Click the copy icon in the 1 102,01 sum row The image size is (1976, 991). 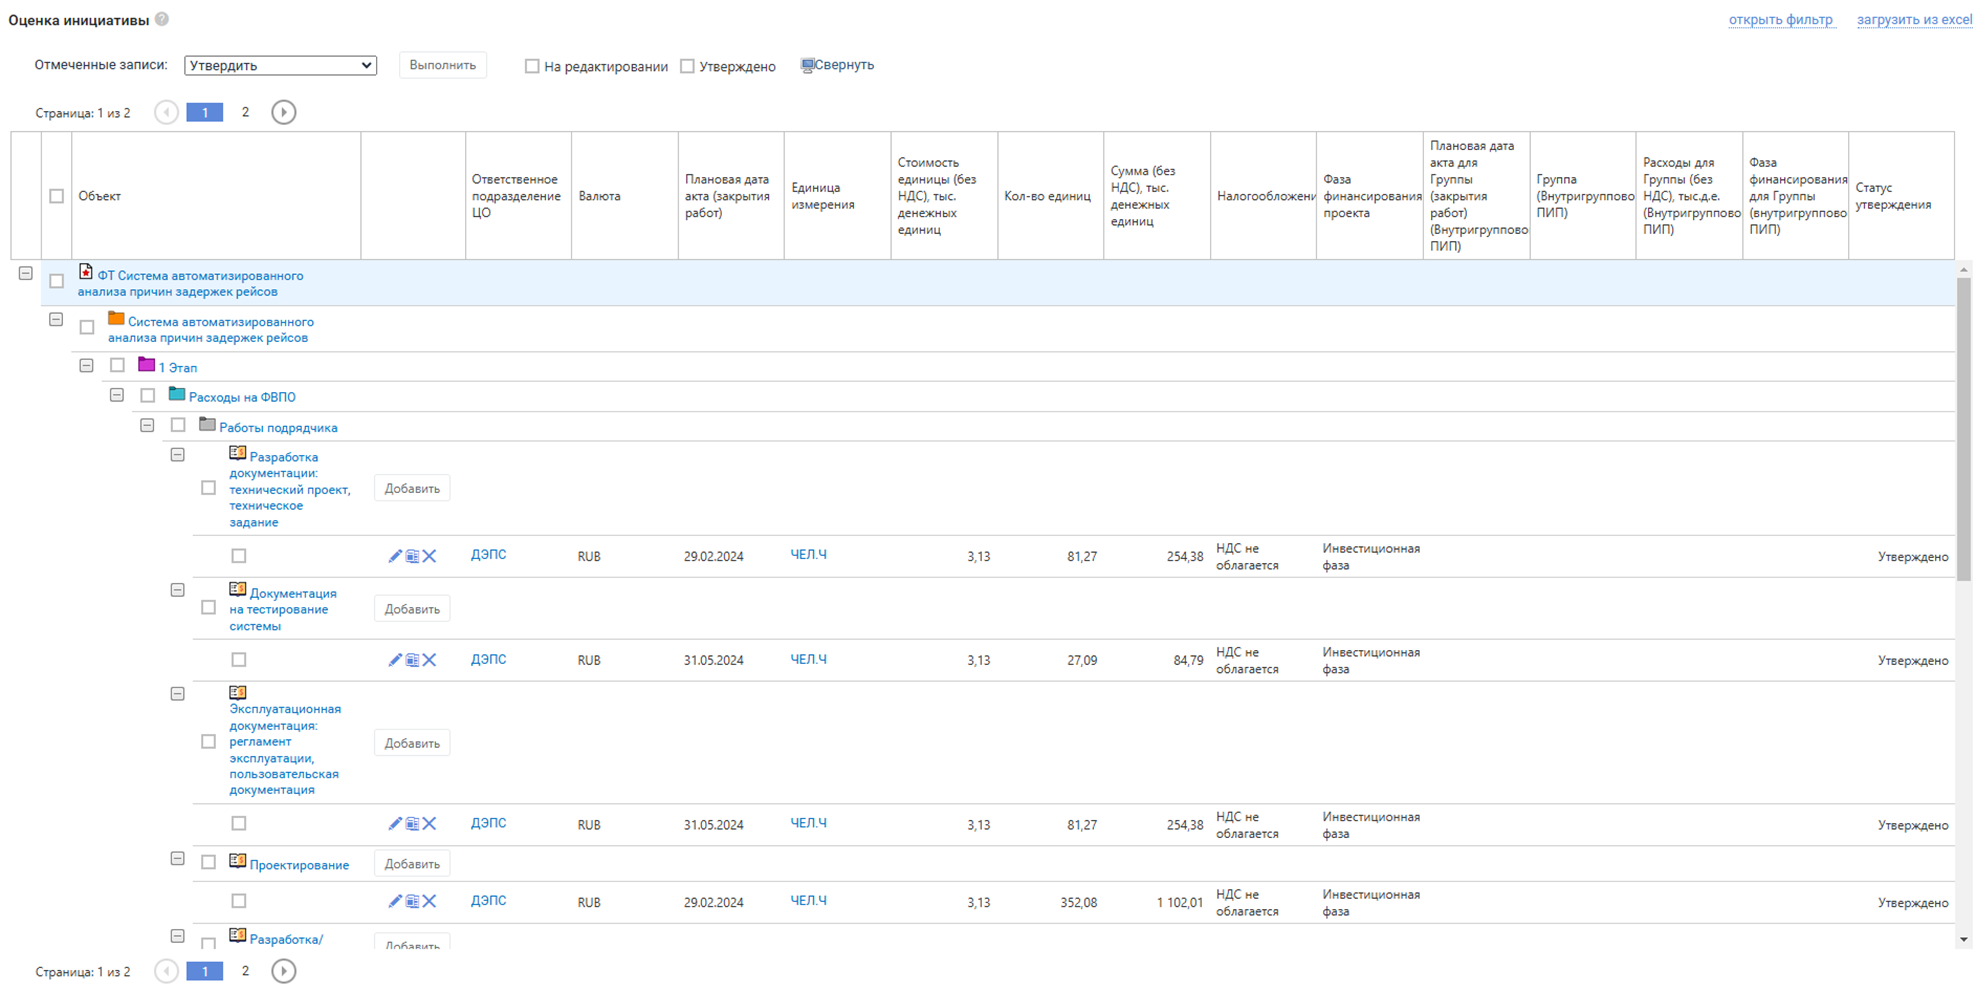[412, 902]
